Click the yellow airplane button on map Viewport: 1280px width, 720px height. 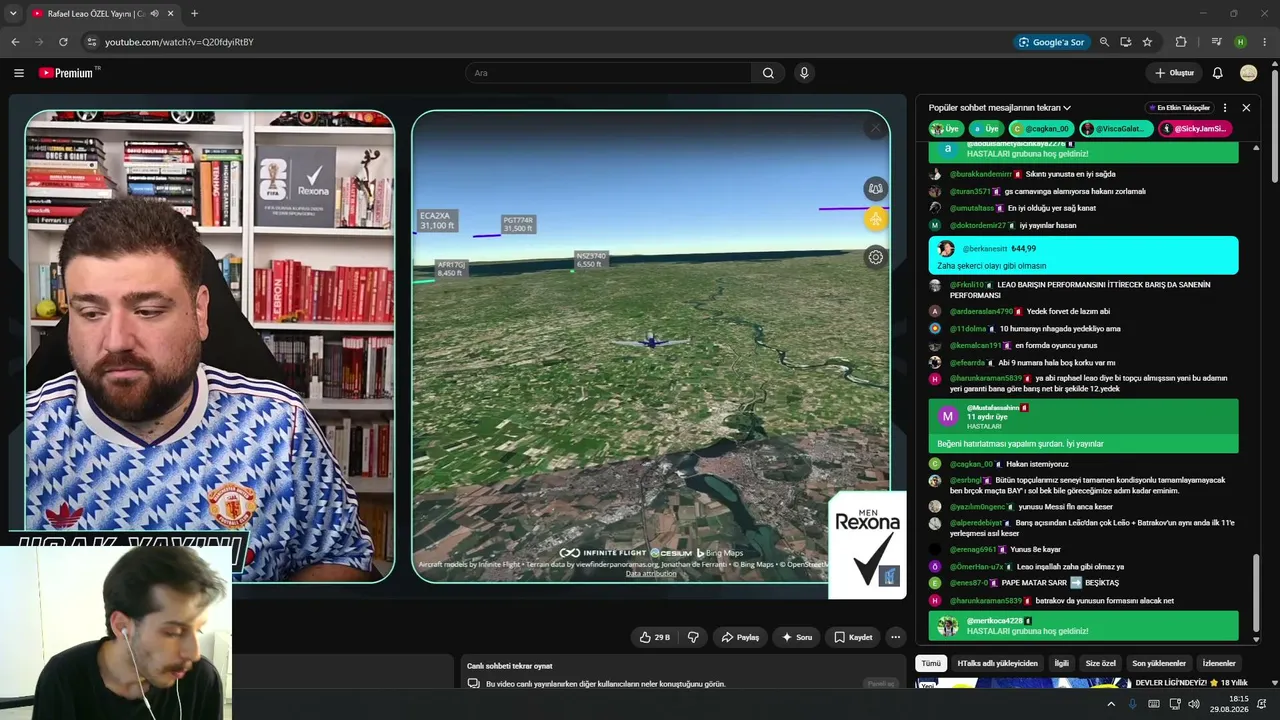(x=875, y=219)
